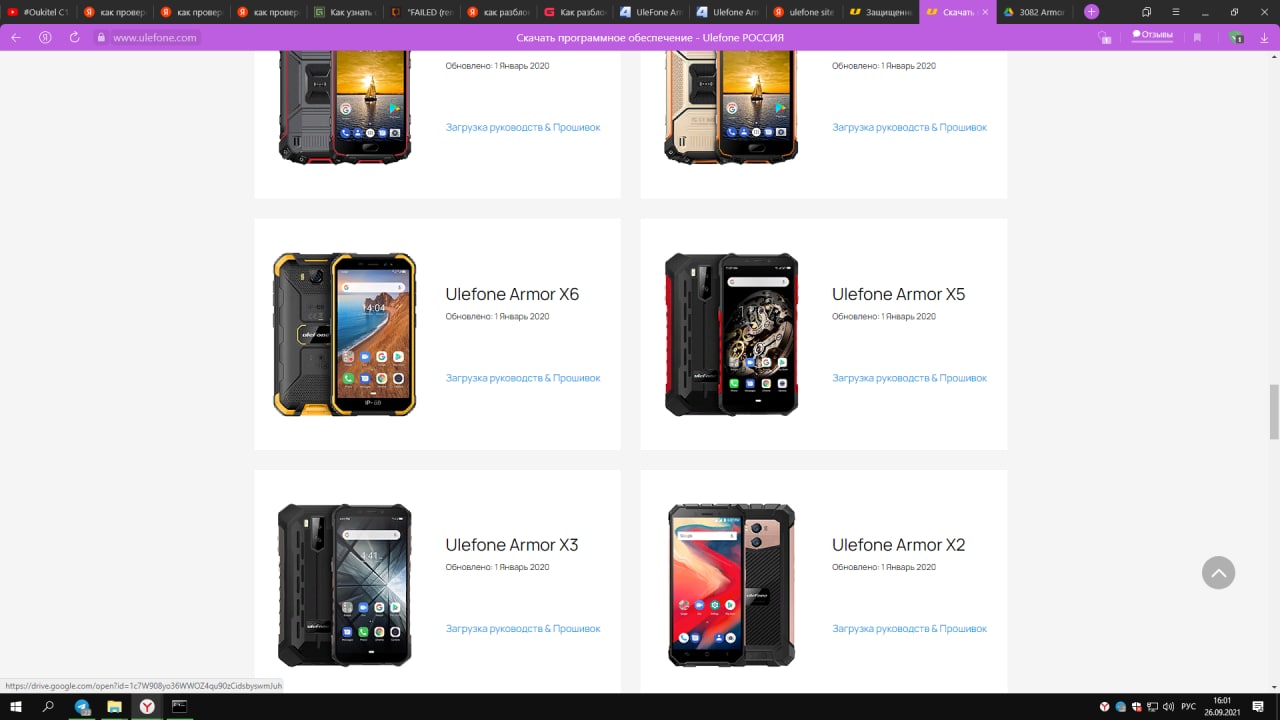
Task: Open Armor X6 manuals and firmware download link
Action: 523,378
